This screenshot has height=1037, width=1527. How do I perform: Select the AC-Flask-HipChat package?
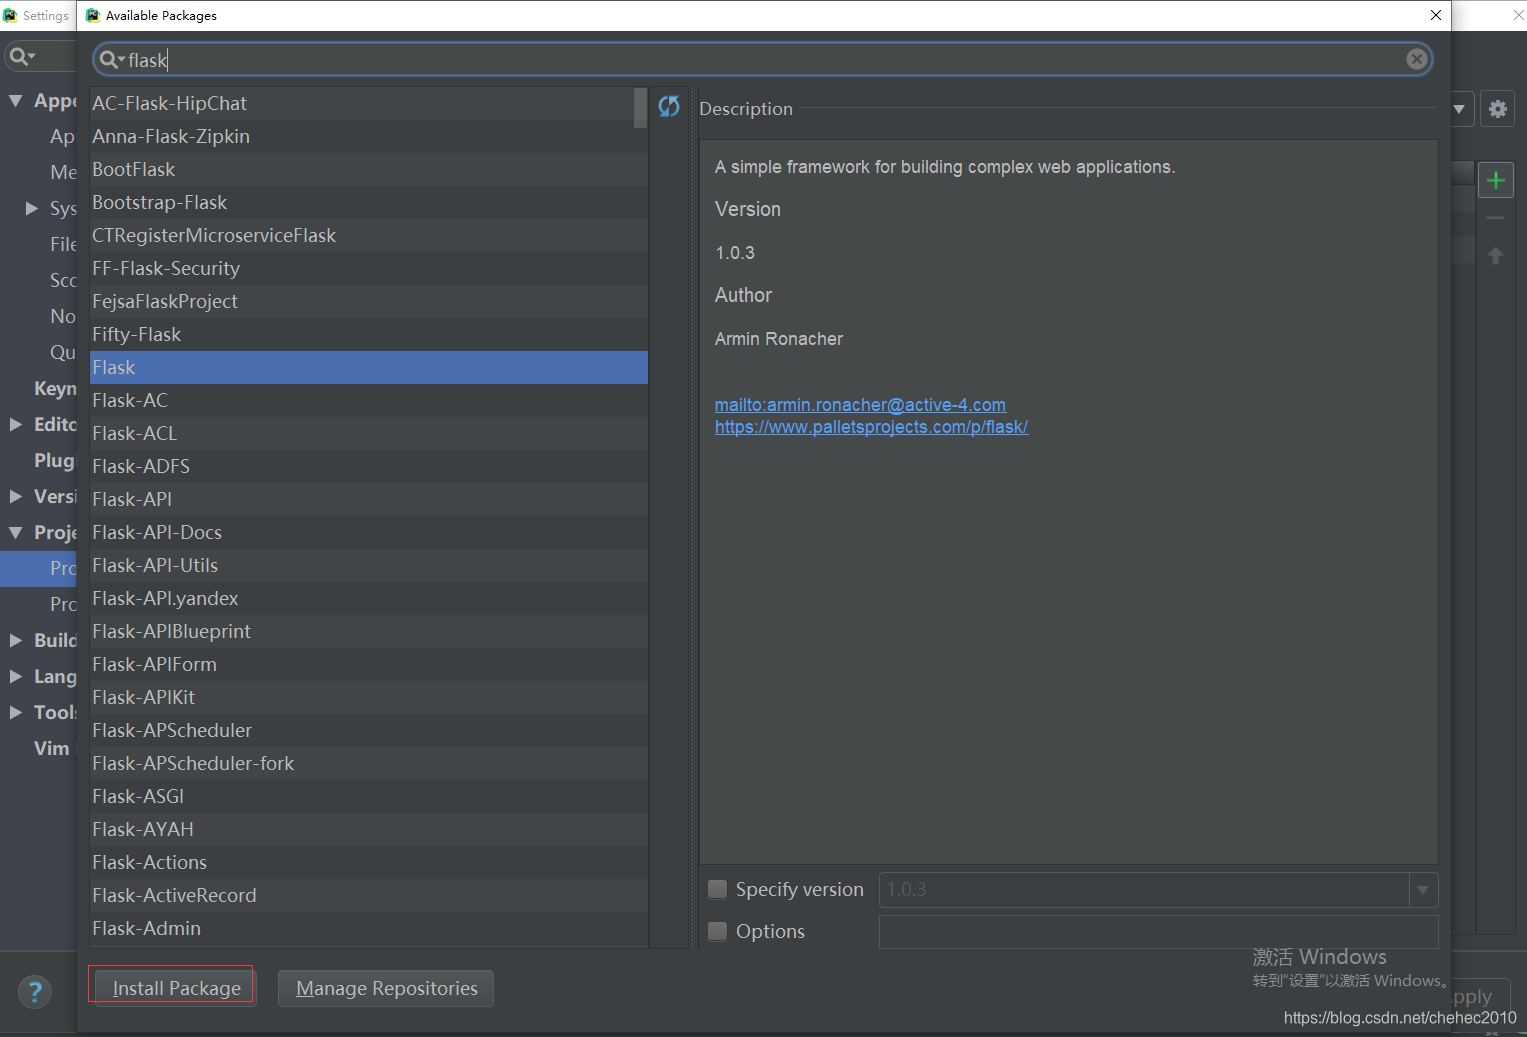[369, 103]
